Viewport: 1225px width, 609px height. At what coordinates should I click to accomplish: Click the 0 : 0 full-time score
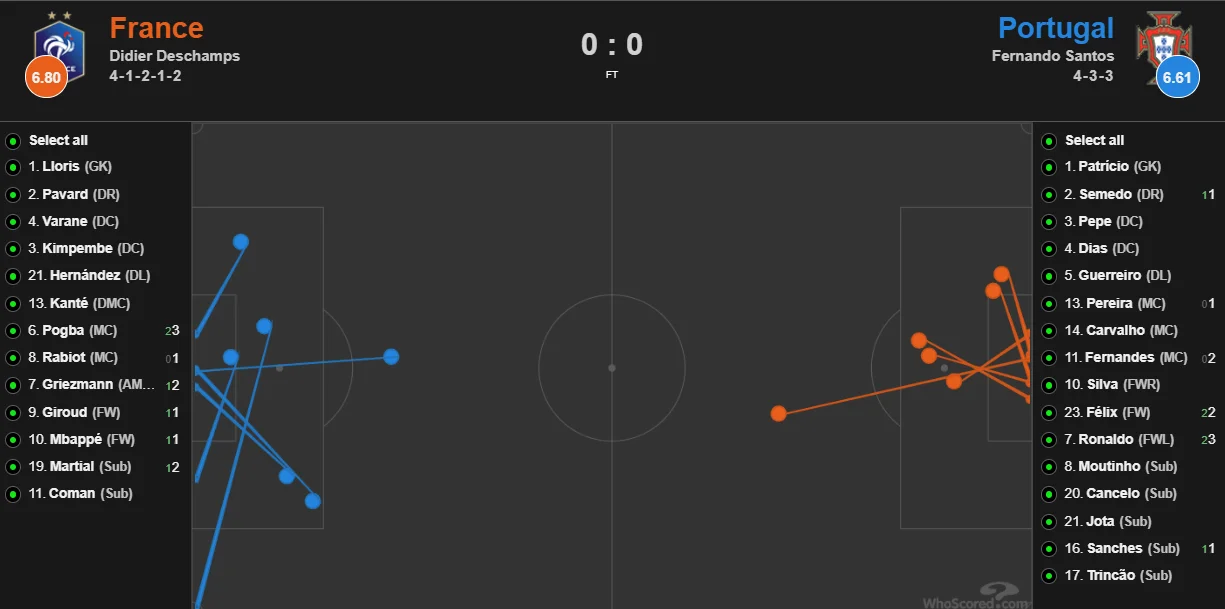click(611, 45)
